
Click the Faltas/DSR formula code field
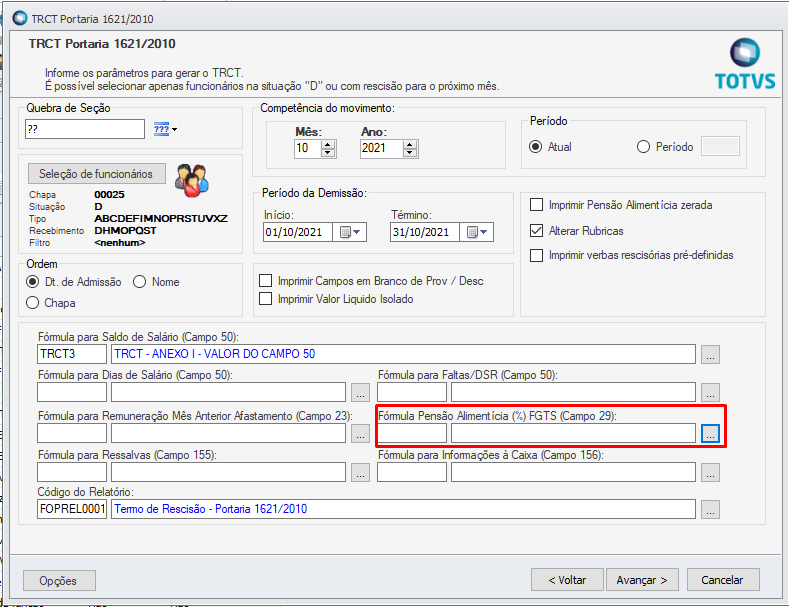(412, 392)
